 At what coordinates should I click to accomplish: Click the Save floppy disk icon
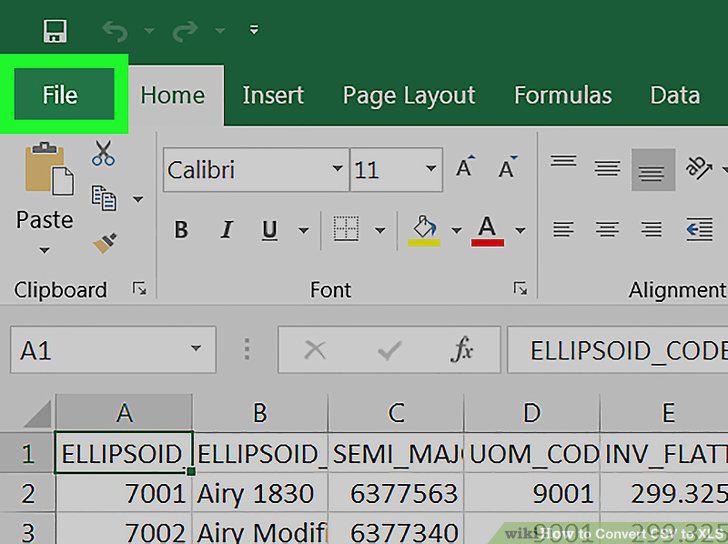55,31
